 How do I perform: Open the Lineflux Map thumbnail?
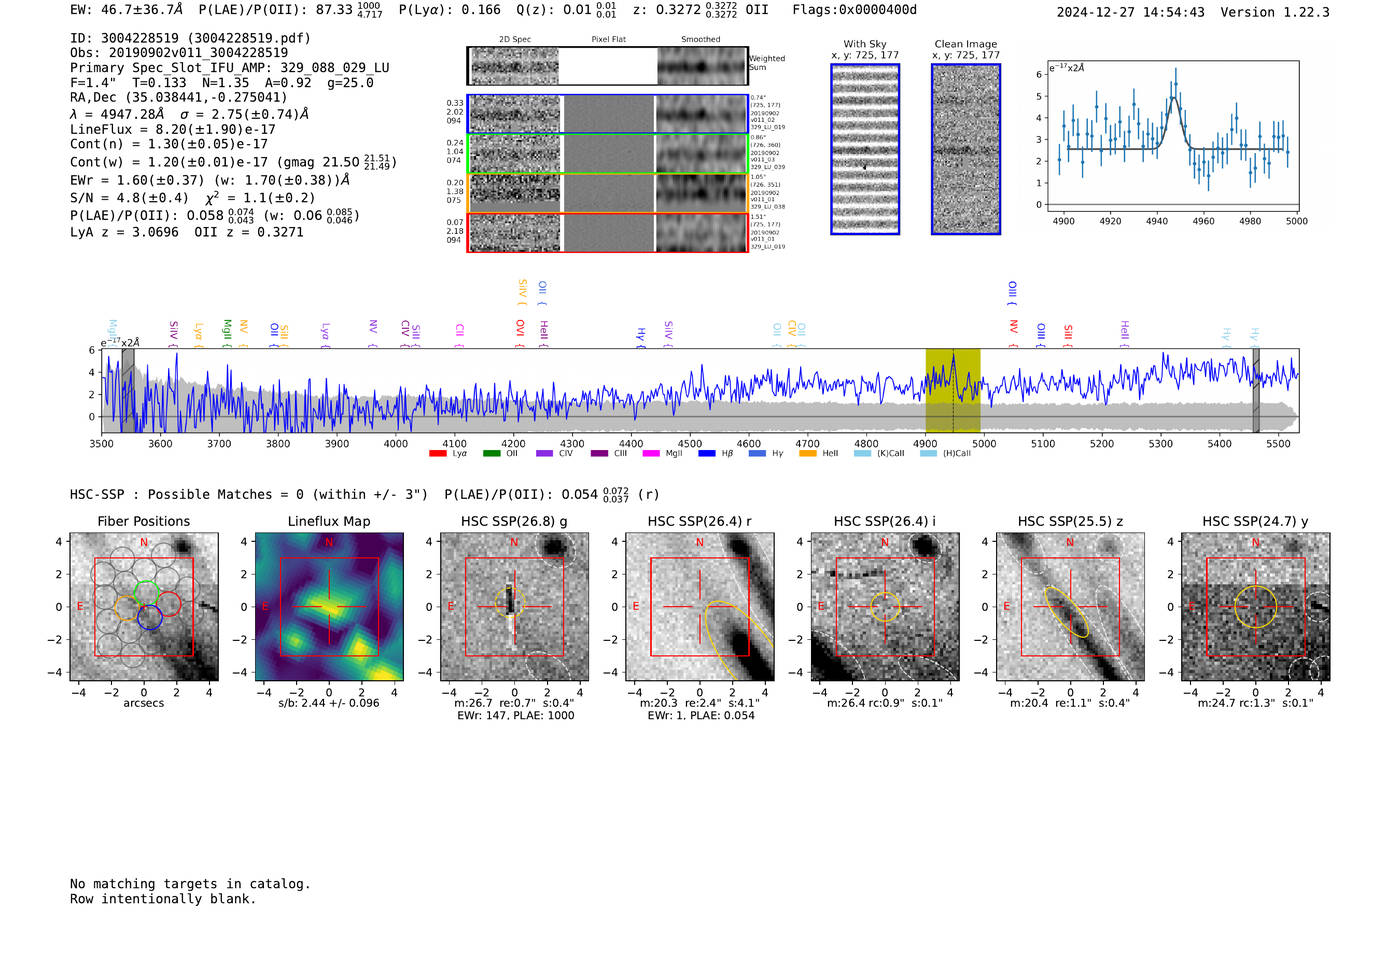tap(329, 606)
